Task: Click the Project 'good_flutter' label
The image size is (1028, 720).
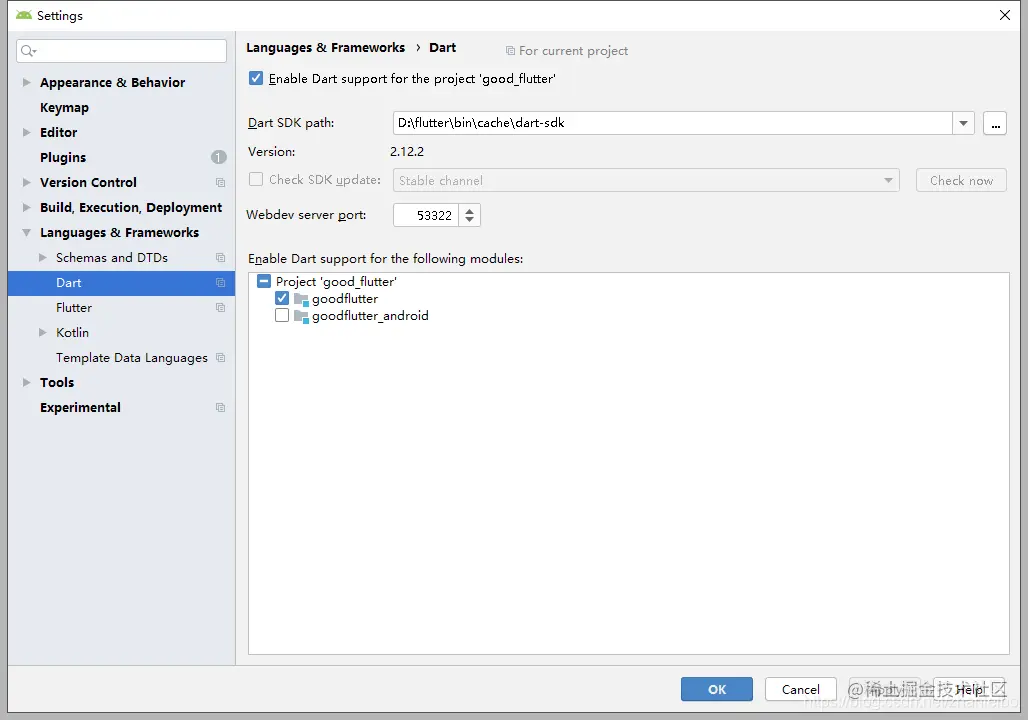Action: tap(336, 282)
